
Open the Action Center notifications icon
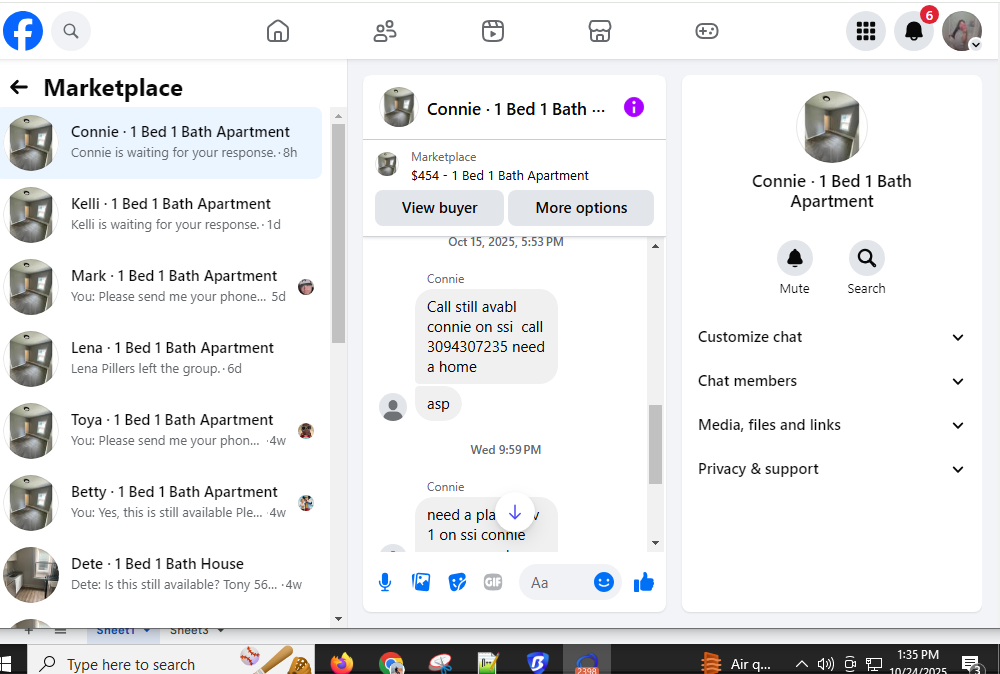tap(971, 664)
